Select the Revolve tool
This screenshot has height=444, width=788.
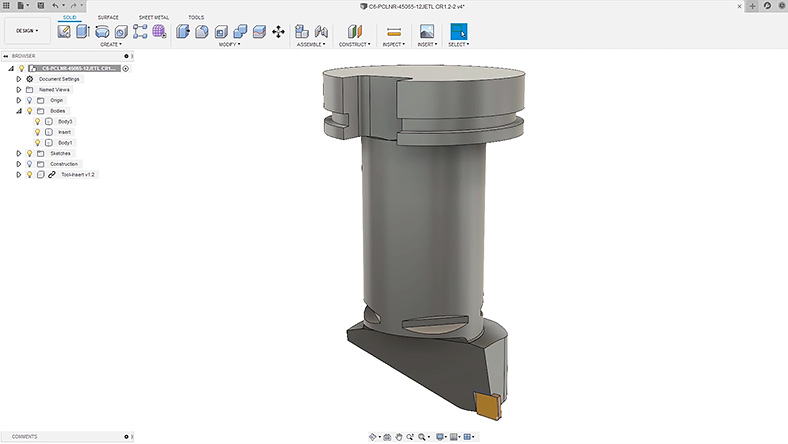tap(102, 32)
